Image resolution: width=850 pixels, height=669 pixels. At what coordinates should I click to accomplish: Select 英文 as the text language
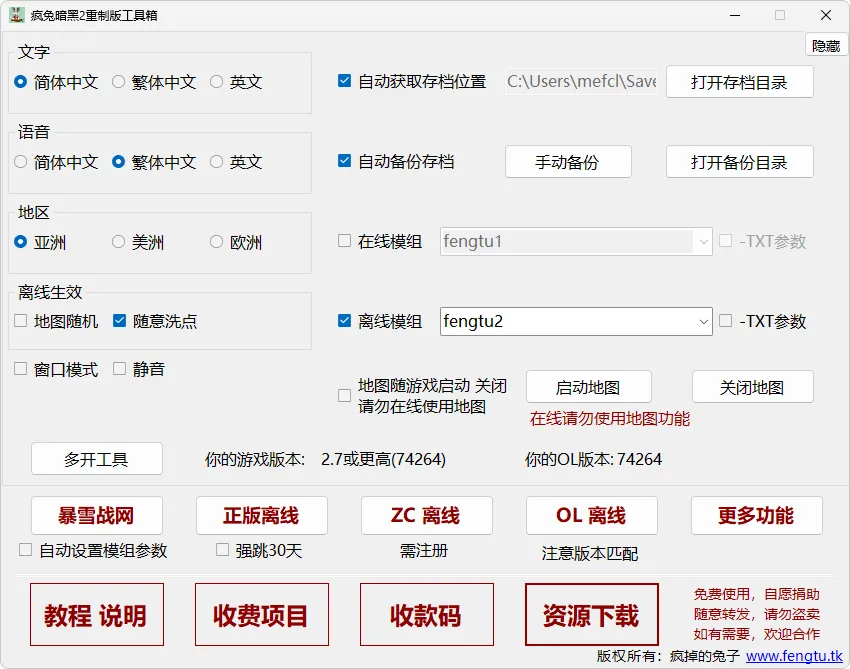point(216,82)
